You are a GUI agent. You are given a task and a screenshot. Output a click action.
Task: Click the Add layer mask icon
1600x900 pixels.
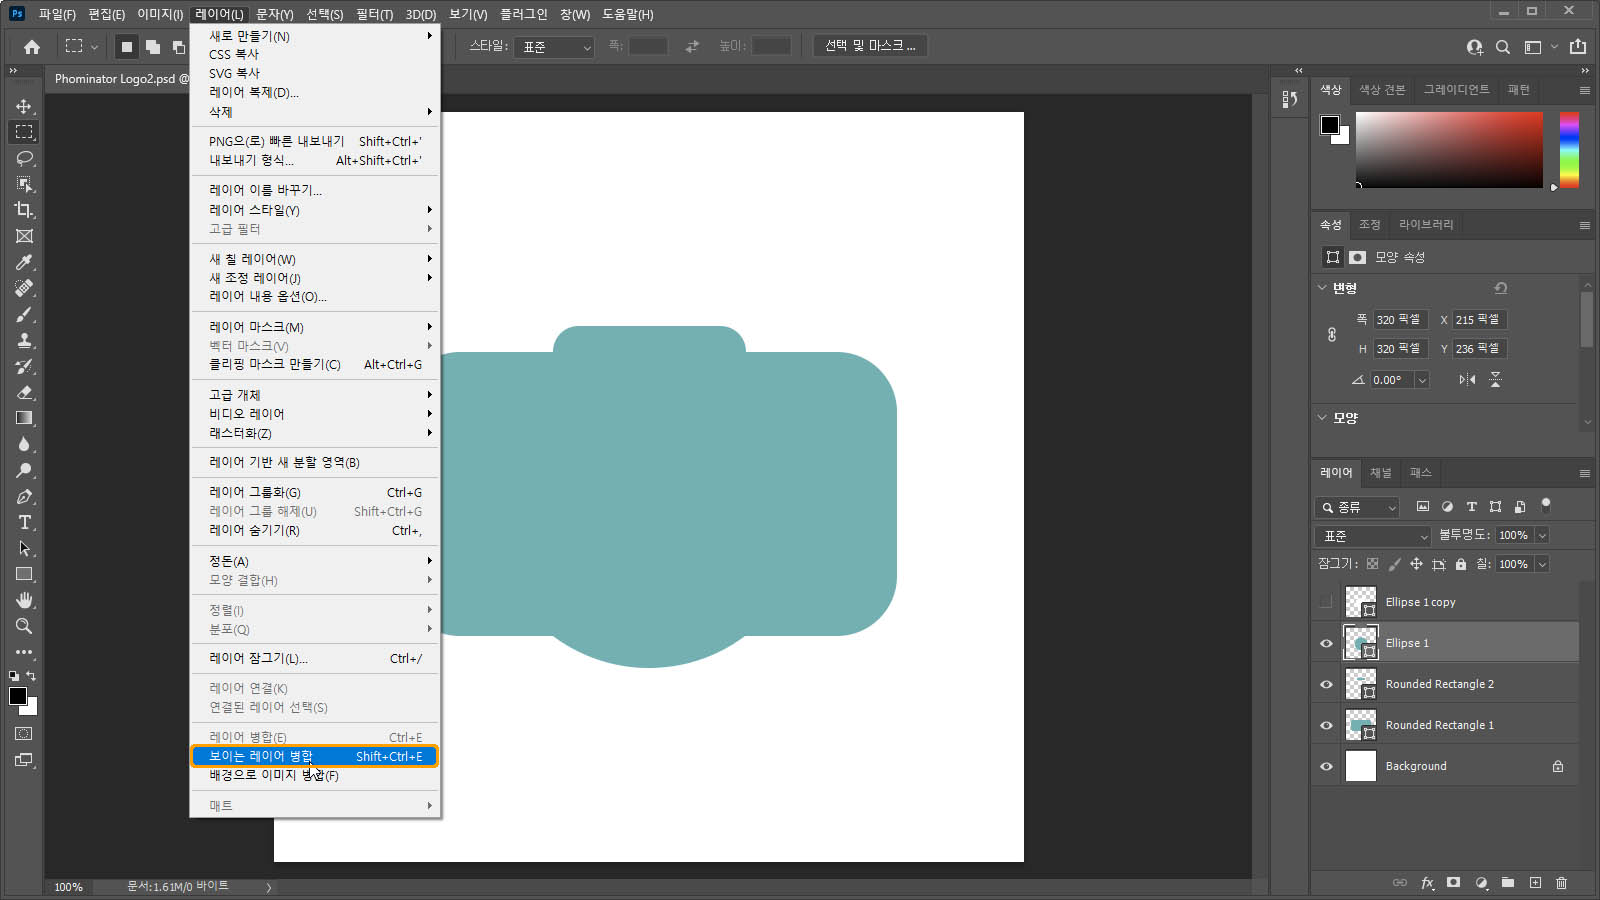pyautogui.click(x=1454, y=883)
